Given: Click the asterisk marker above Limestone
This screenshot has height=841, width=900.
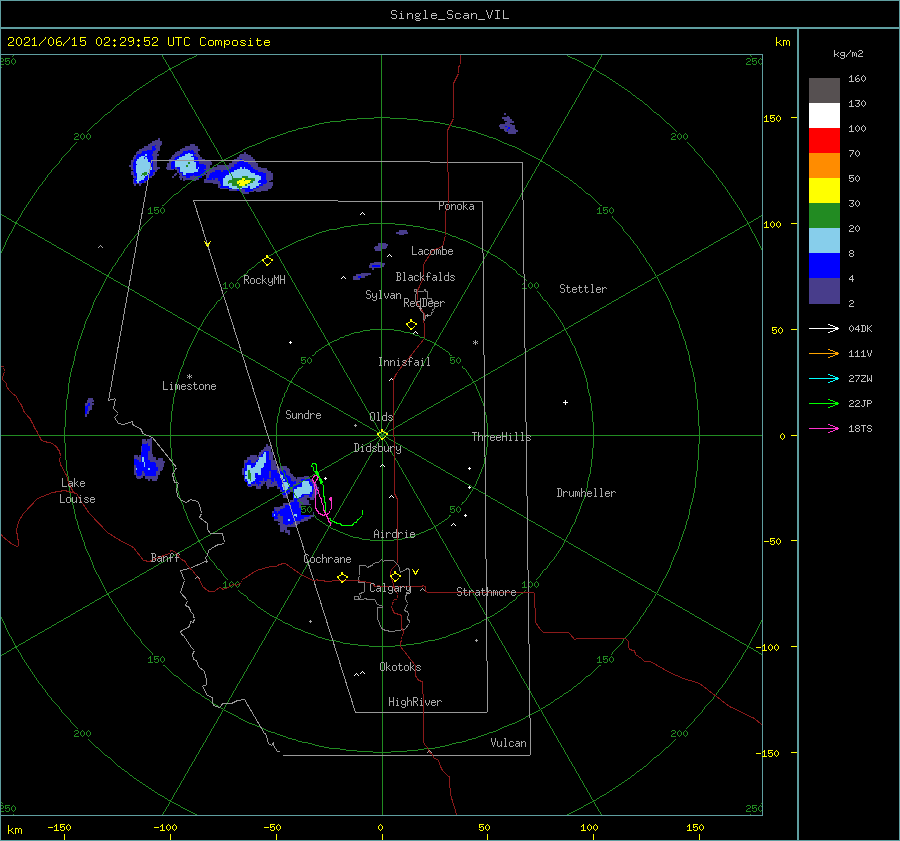Looking at the screenshot, I should click(189, 377).
